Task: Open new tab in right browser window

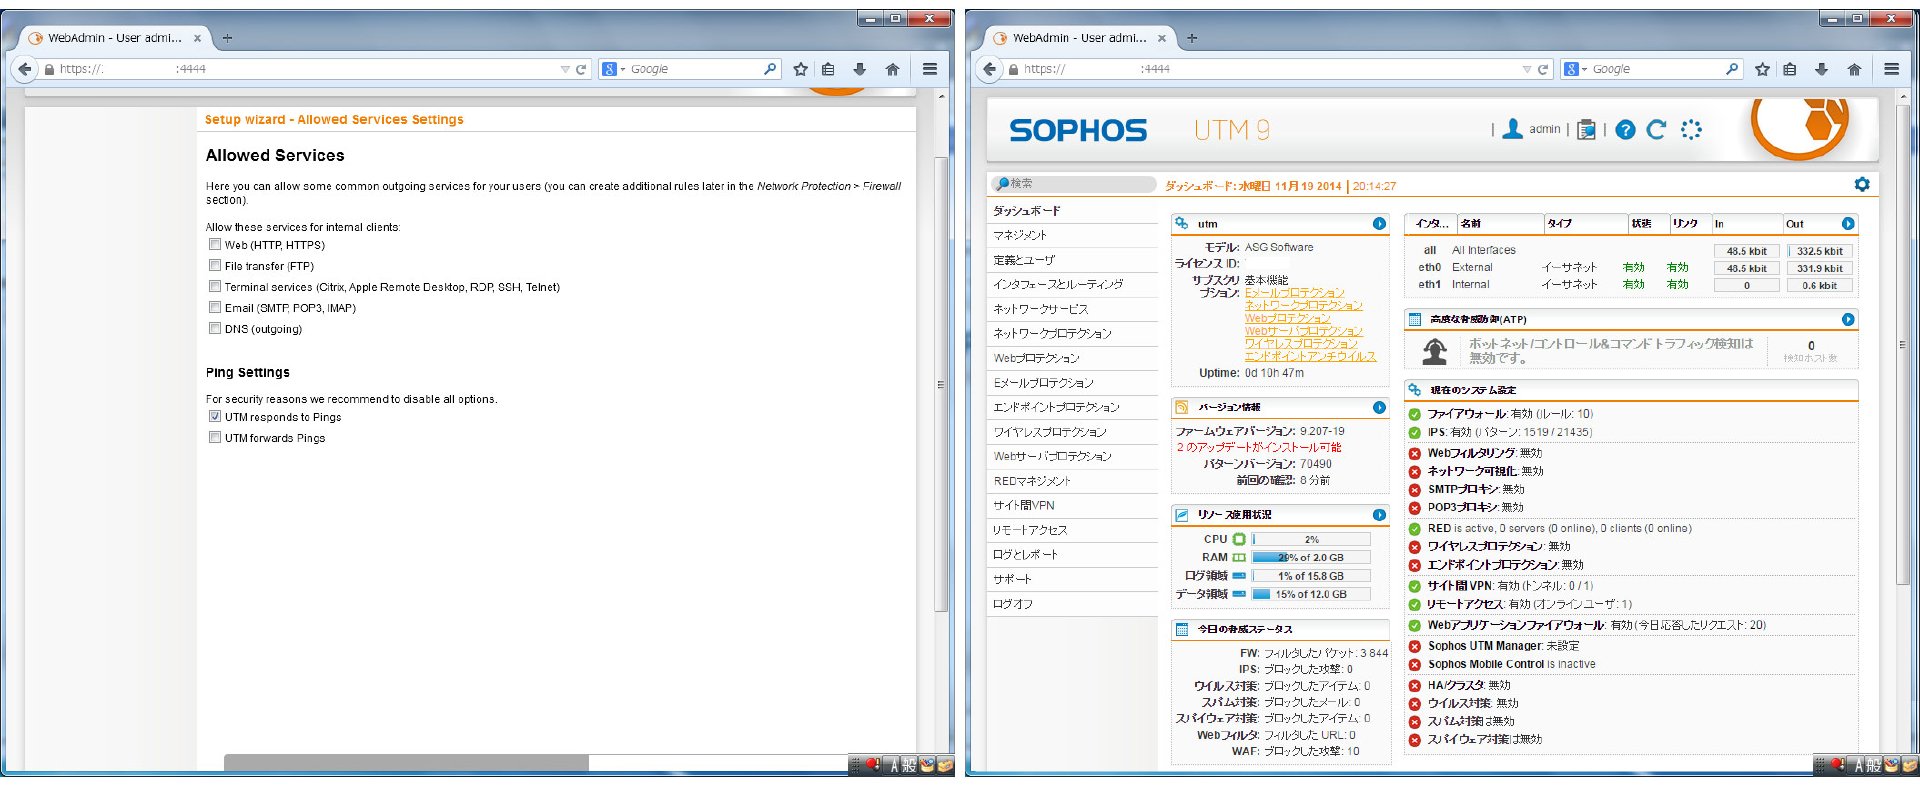Action: [1191, 38]
